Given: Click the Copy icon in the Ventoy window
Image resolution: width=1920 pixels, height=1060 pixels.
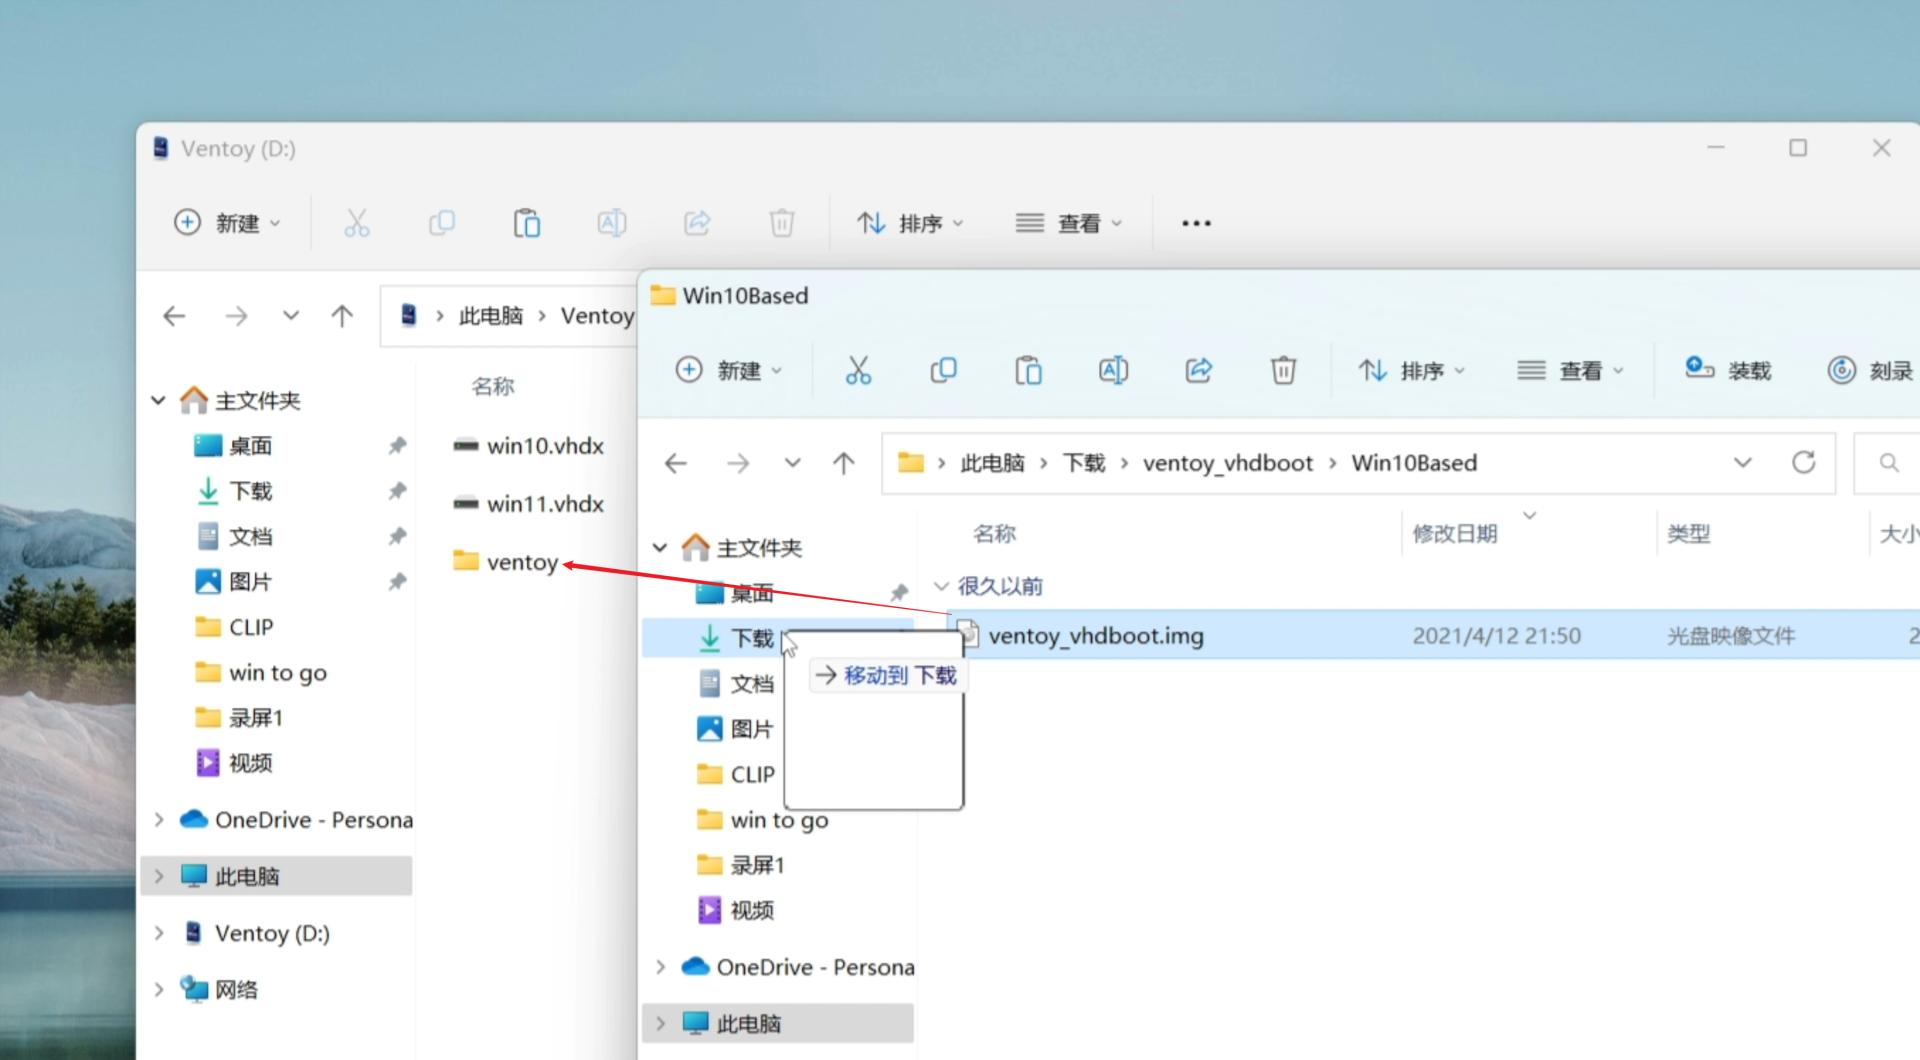Looking at the screenshot, I should (x=441, y=222).
